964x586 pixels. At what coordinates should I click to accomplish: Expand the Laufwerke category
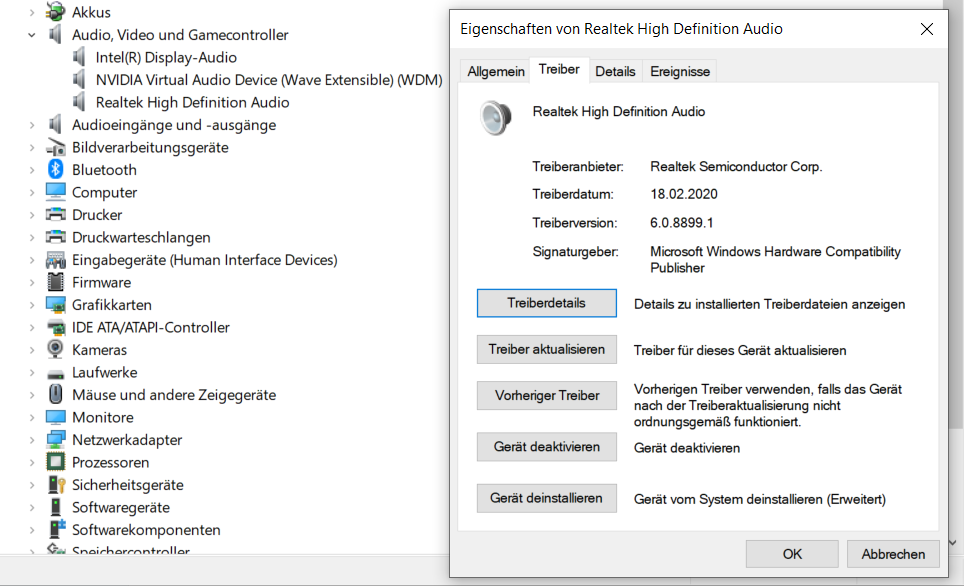32,373
